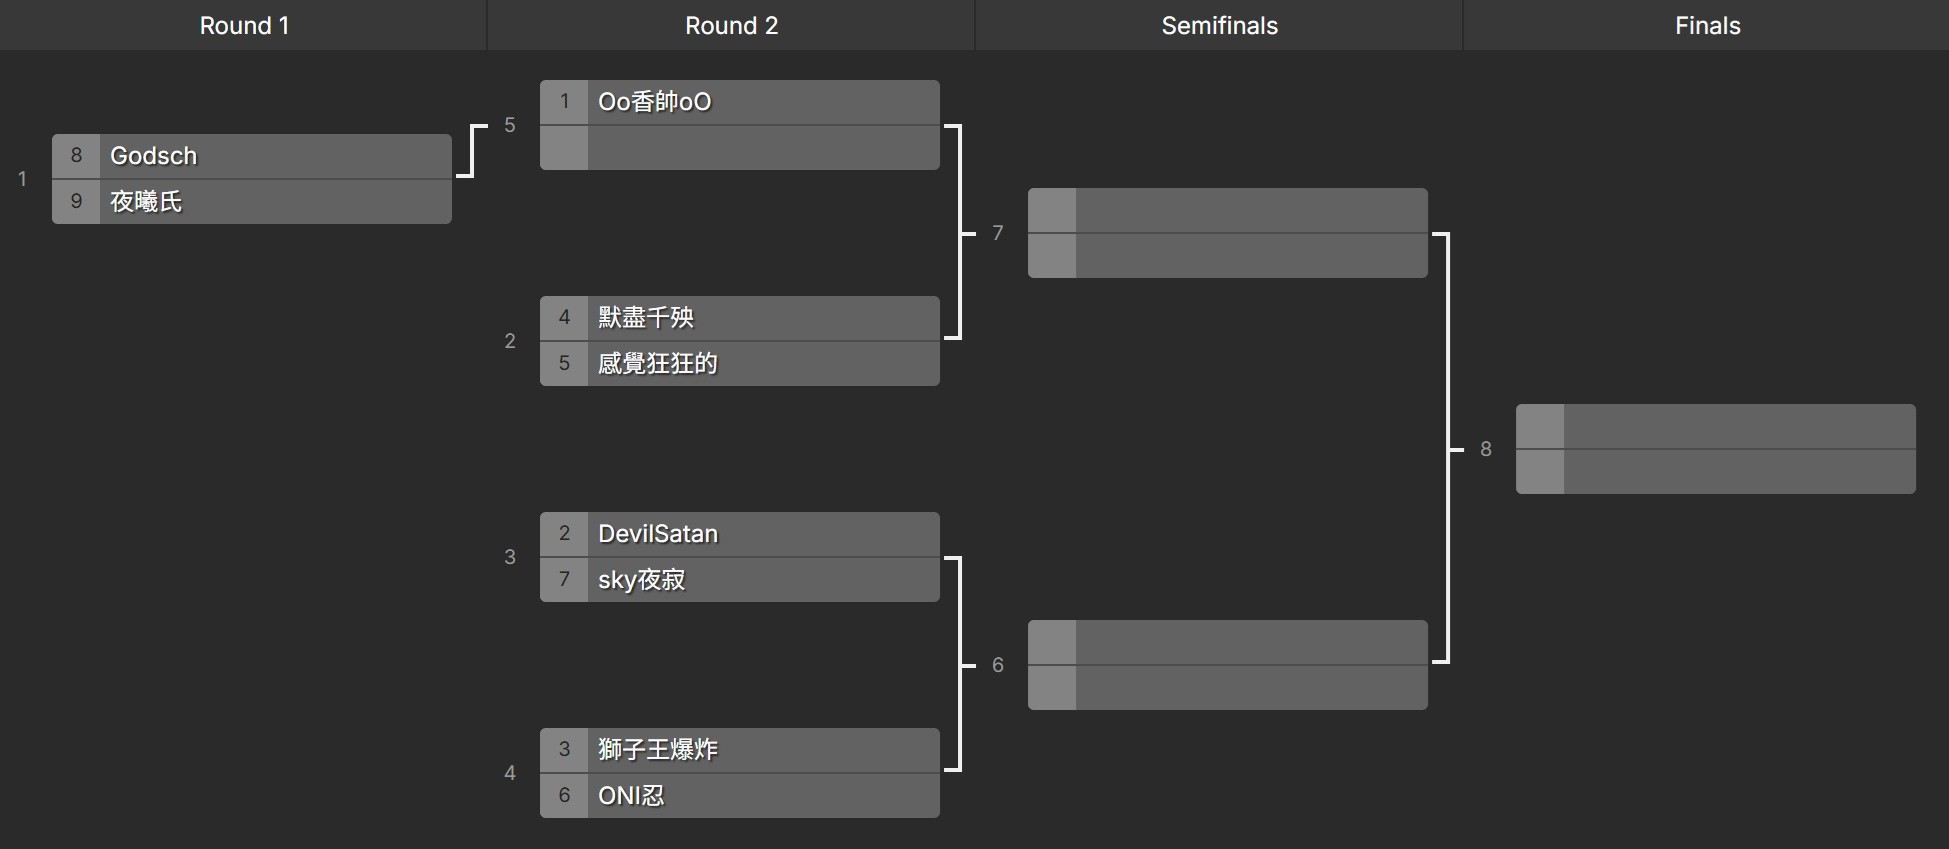Open match number 6 label
Viewport: 1949px width, 849px height.
pos(998,665)
